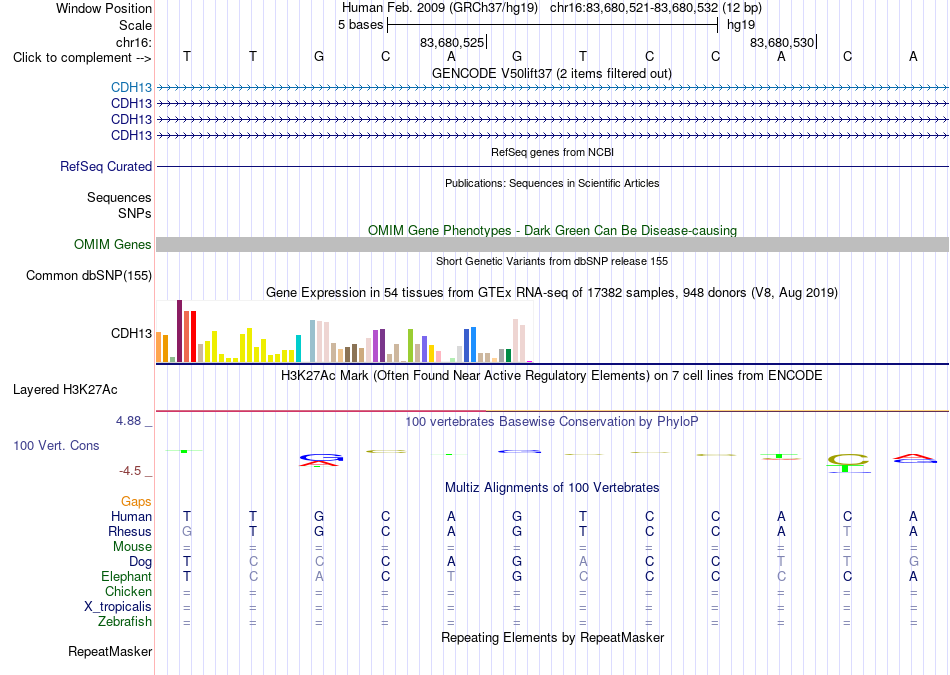Click the Window Position label
Viewport: 950px width, 675px height.
pos(104,8)
